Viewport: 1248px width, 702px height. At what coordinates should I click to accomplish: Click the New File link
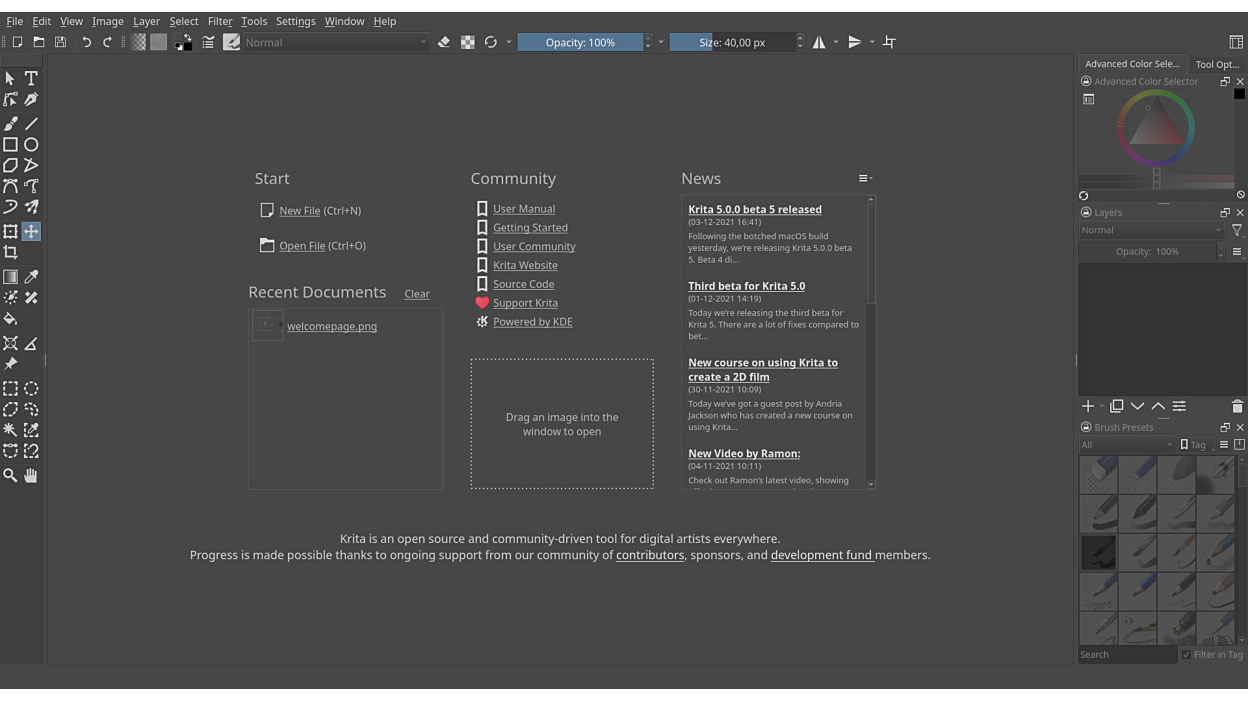299,211
